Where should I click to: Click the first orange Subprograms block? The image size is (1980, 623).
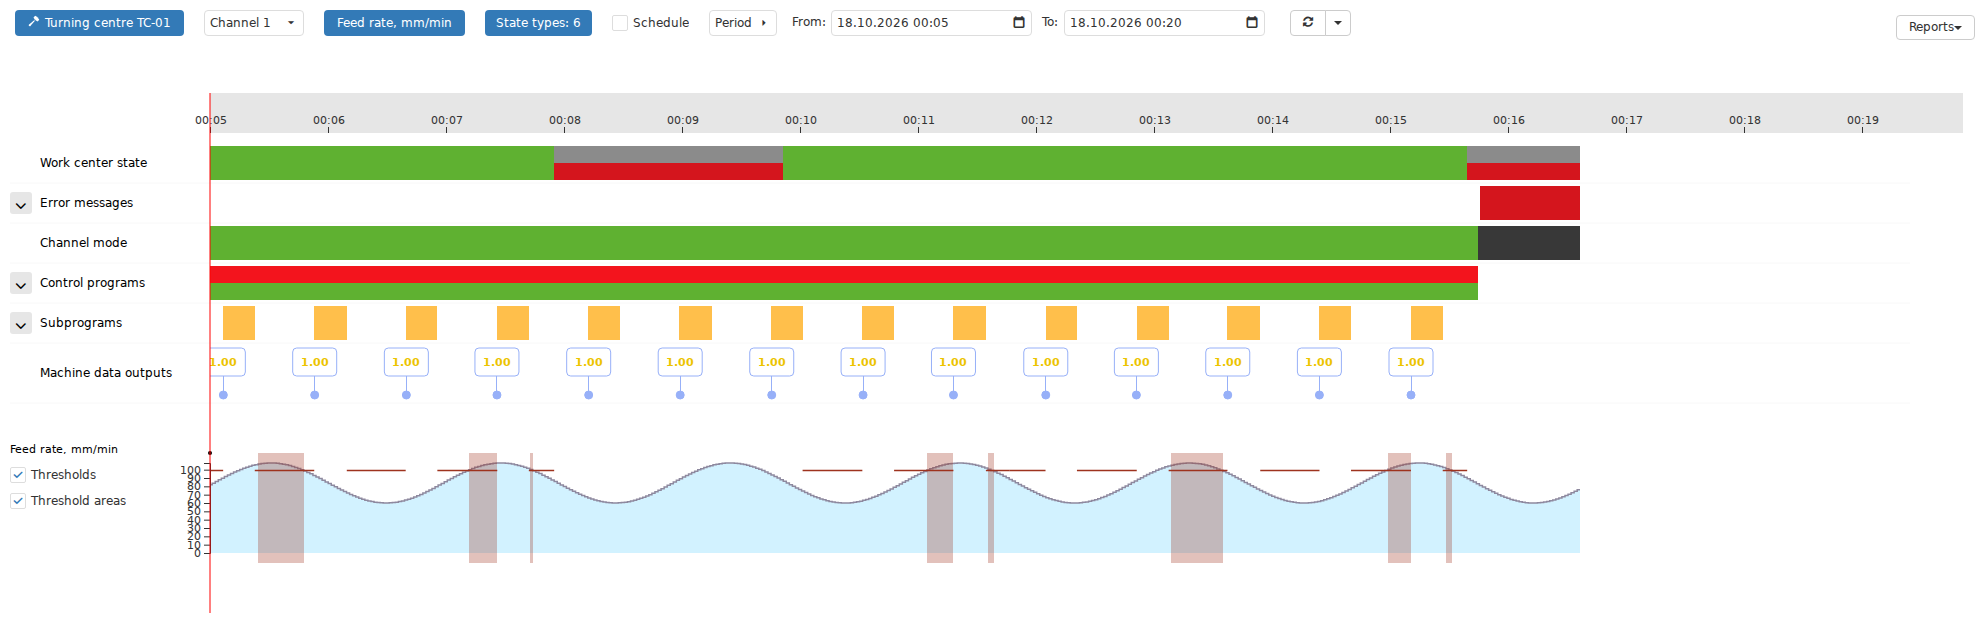click(x=239, y=323)
